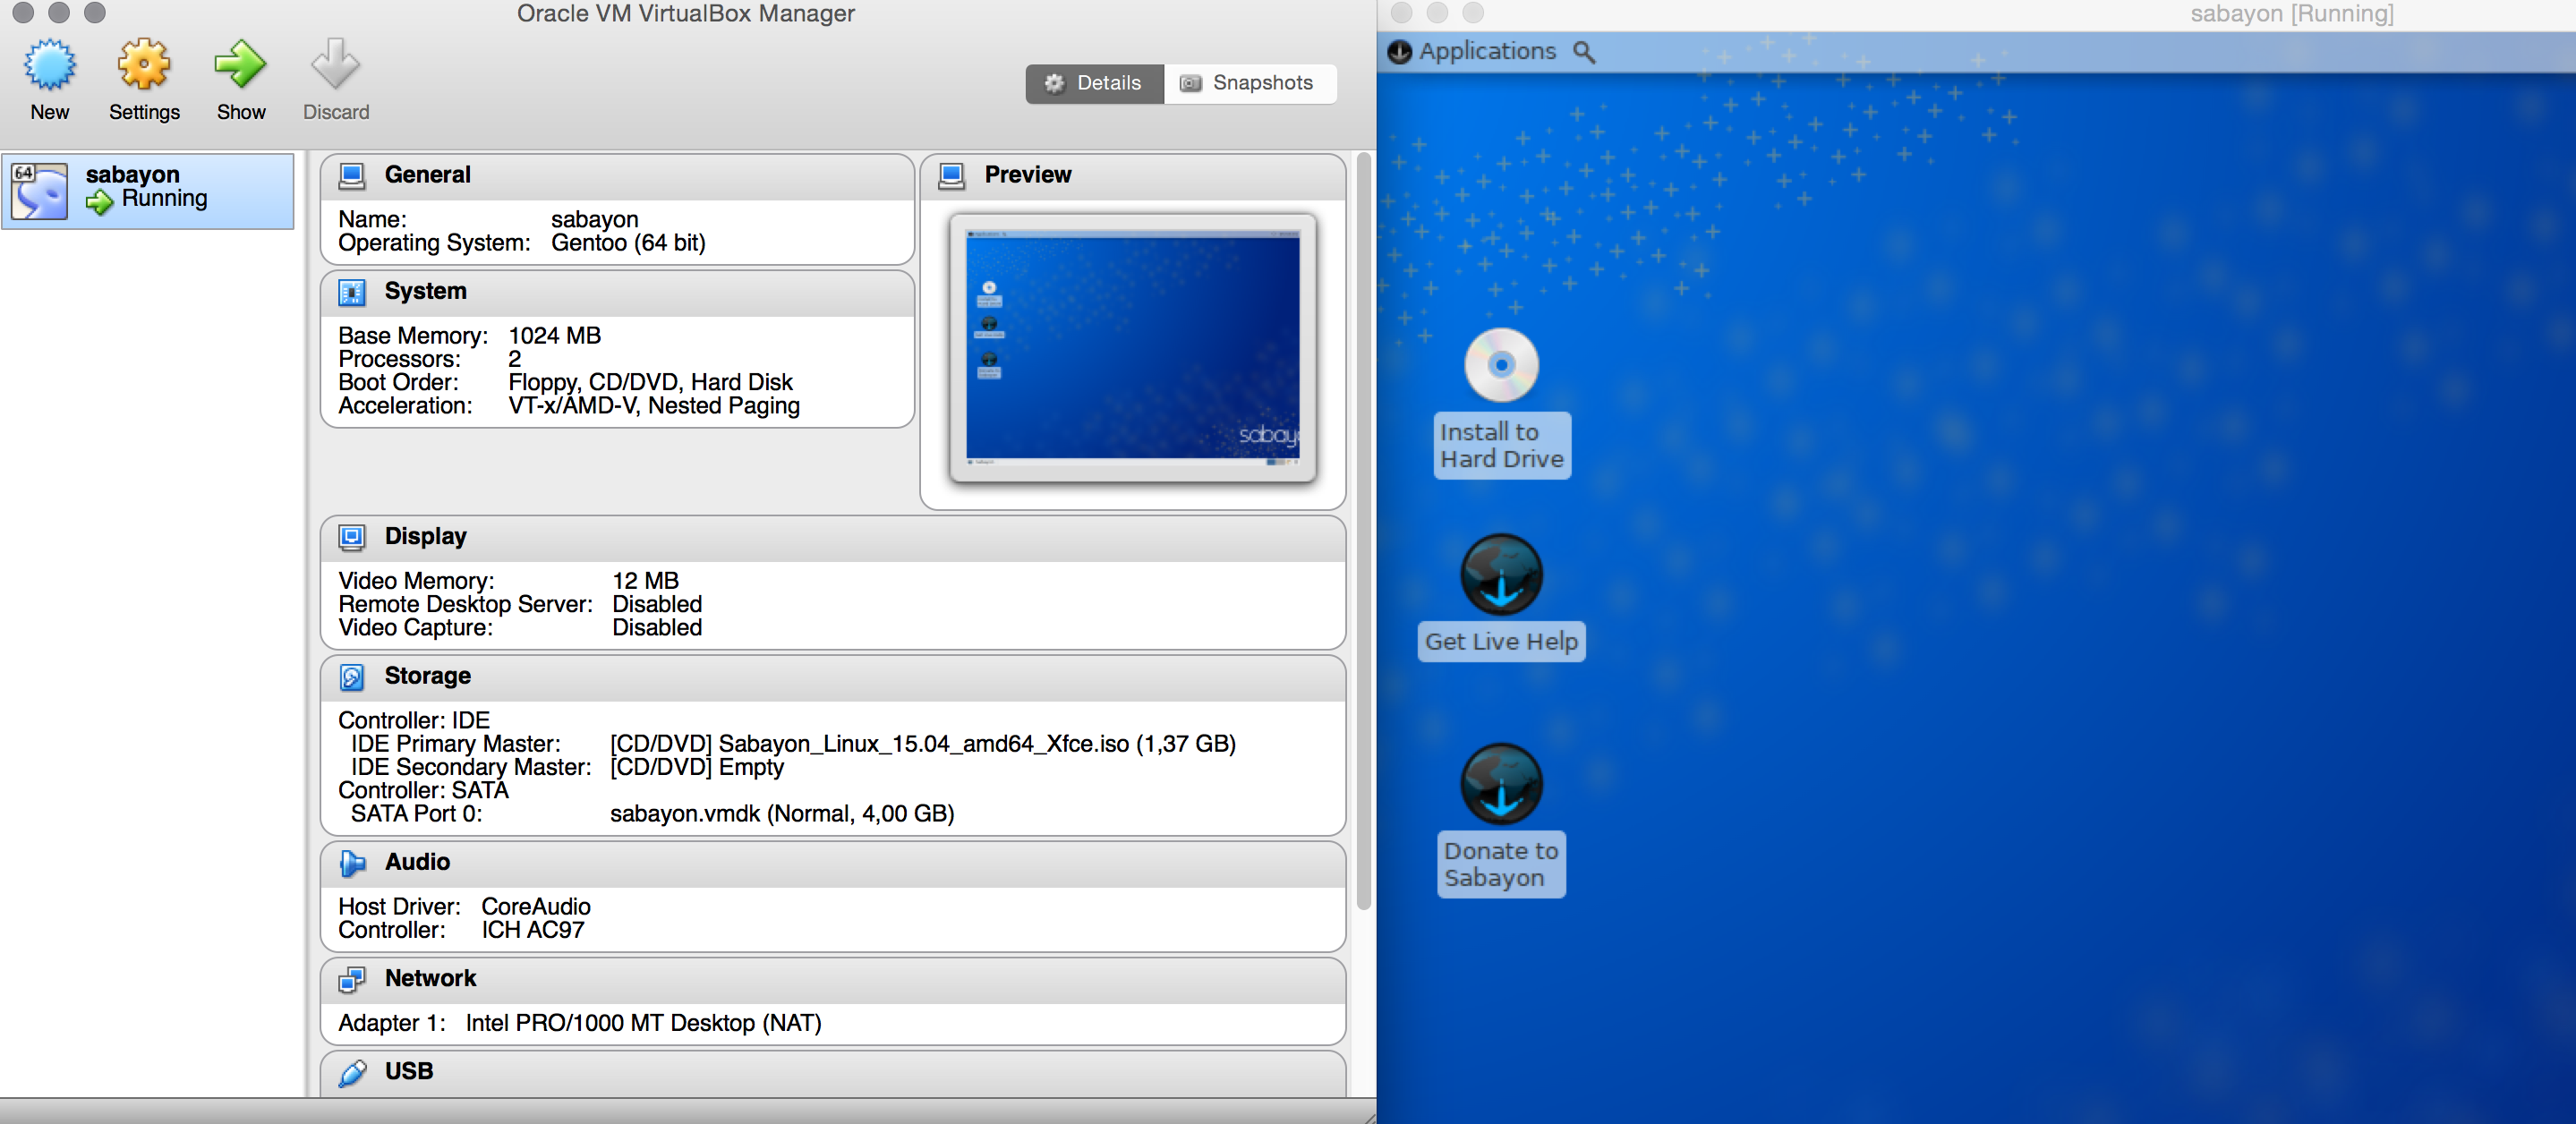Click the New virtual machine icon
The height and width of the screenshot is (1124, 2576).
tap(49, 66)
